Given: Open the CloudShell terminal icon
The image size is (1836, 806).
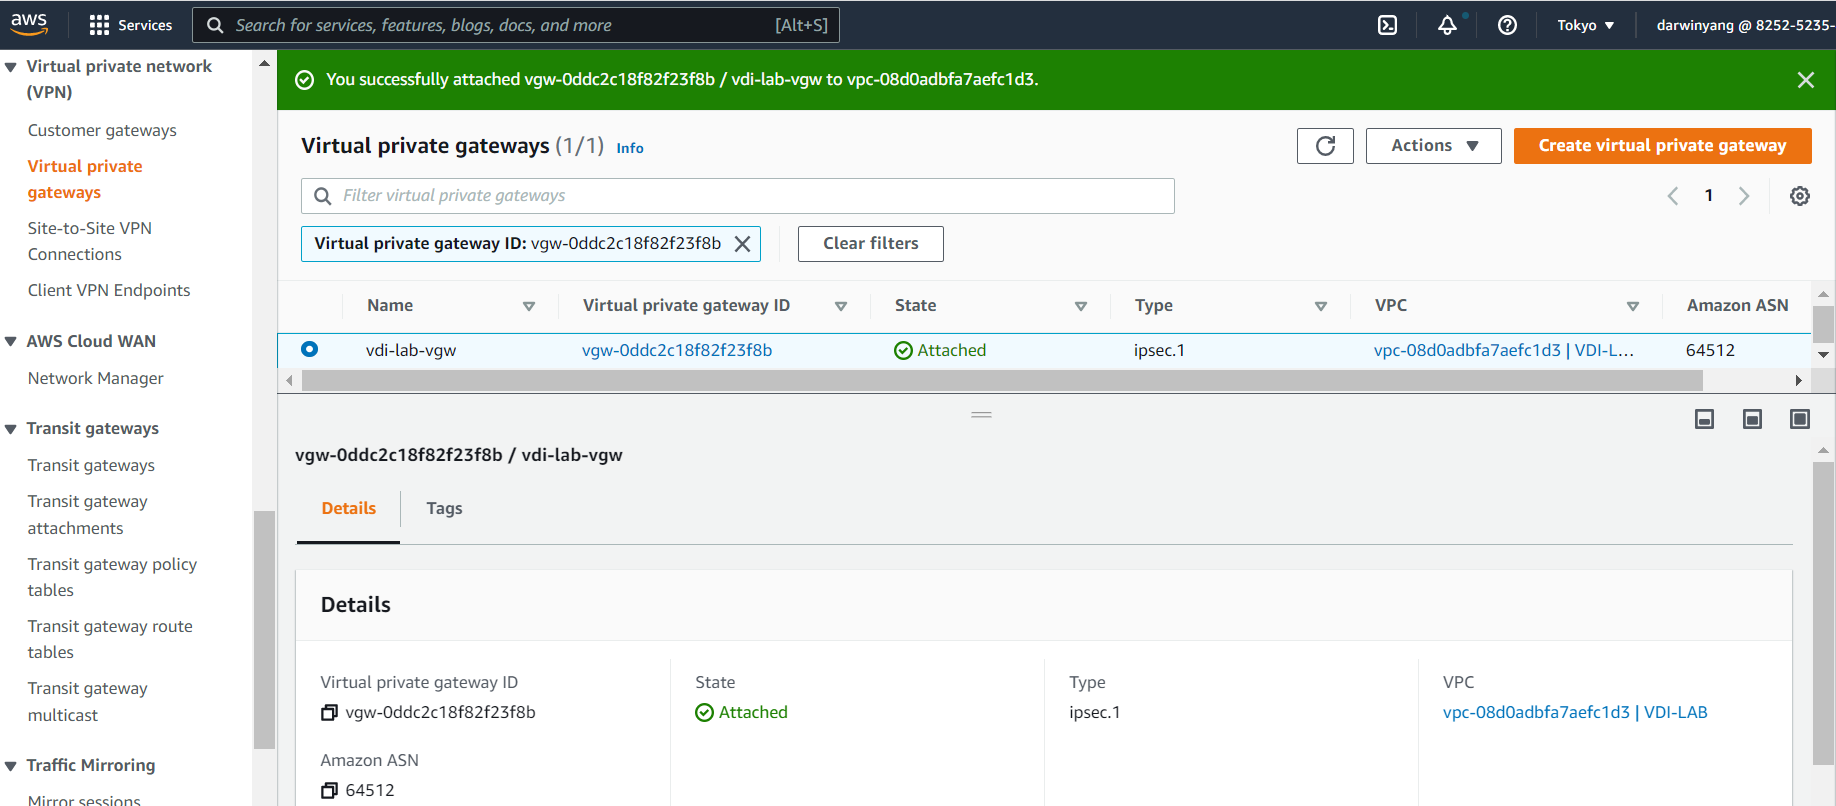Looking at the screenshot, I should [1387, 25].
